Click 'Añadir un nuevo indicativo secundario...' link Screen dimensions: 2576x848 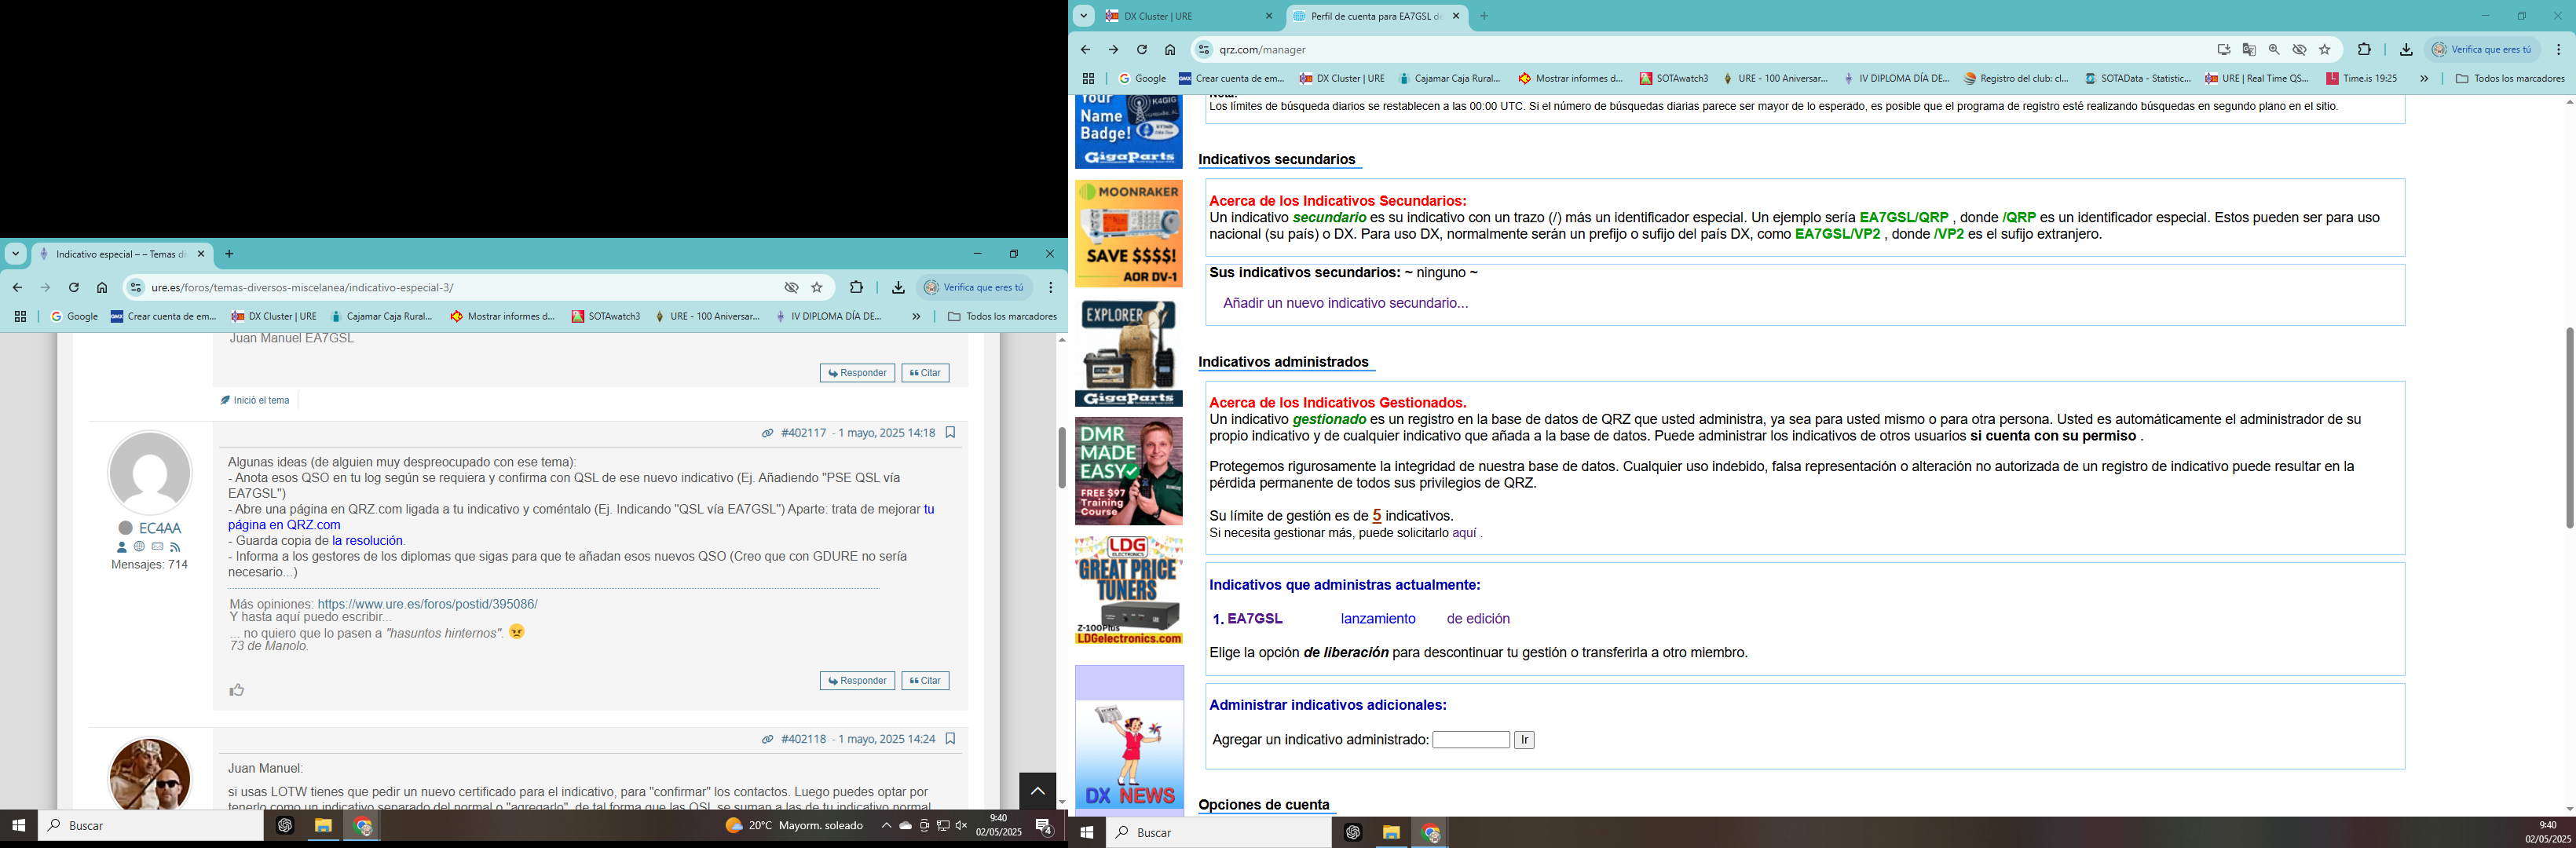[1345, 303]
